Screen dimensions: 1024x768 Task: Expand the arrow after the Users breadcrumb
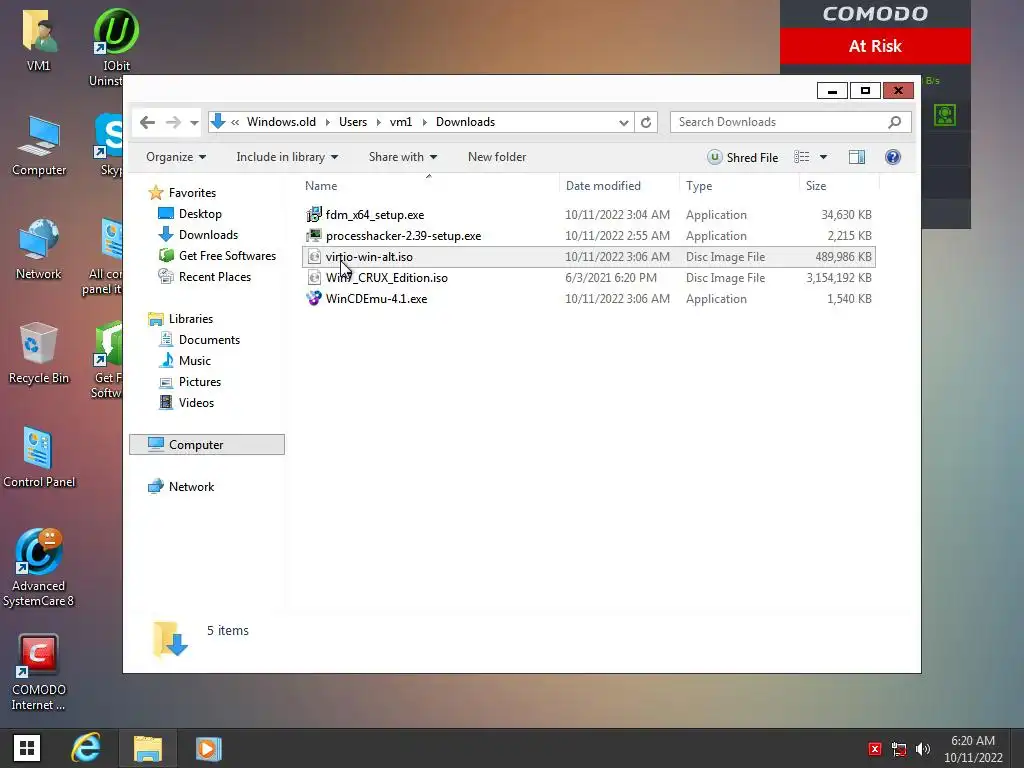pos(378,122)
